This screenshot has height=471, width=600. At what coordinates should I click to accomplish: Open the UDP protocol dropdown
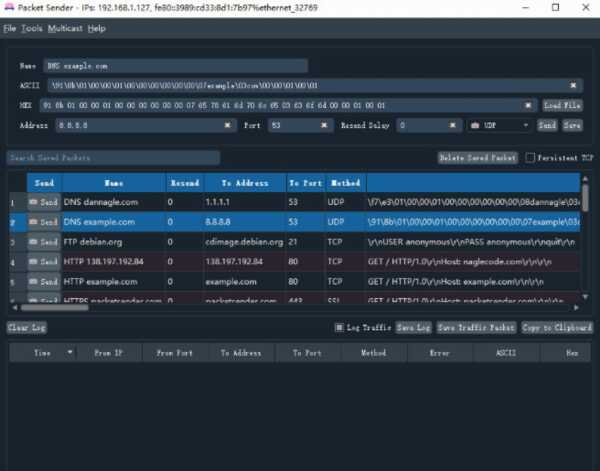tap(500, 126)
